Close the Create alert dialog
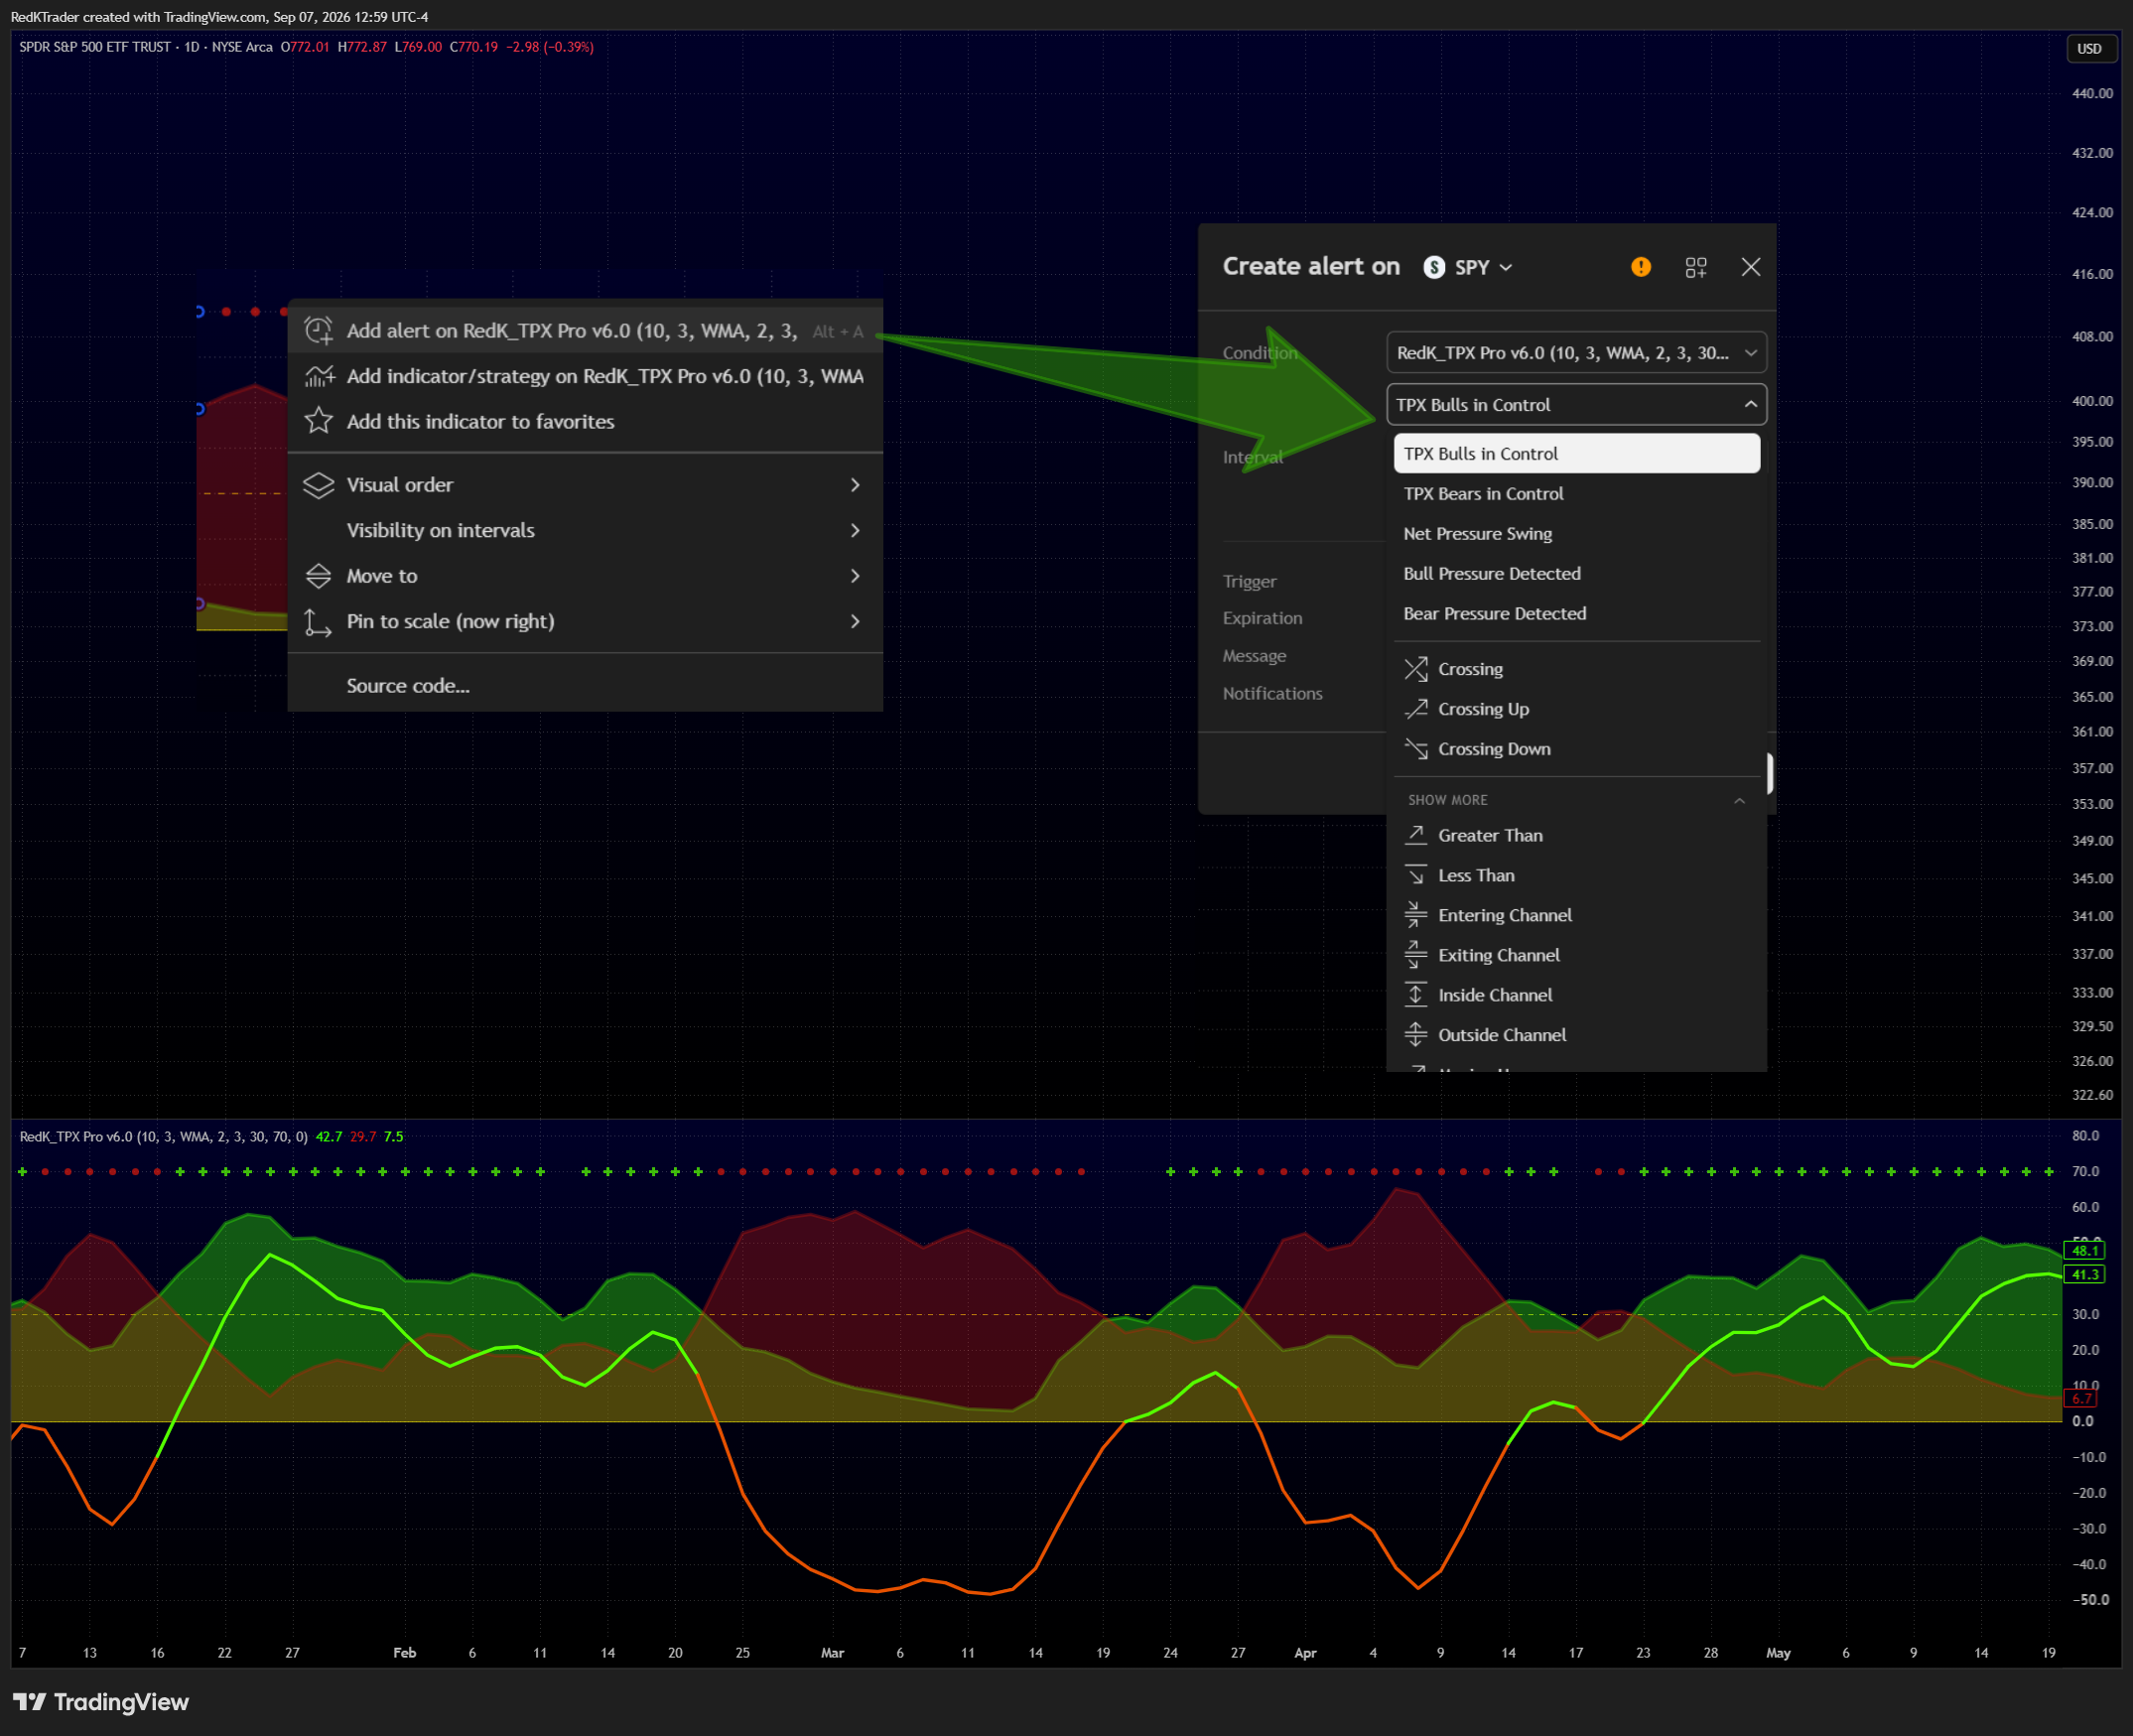 1750,267
